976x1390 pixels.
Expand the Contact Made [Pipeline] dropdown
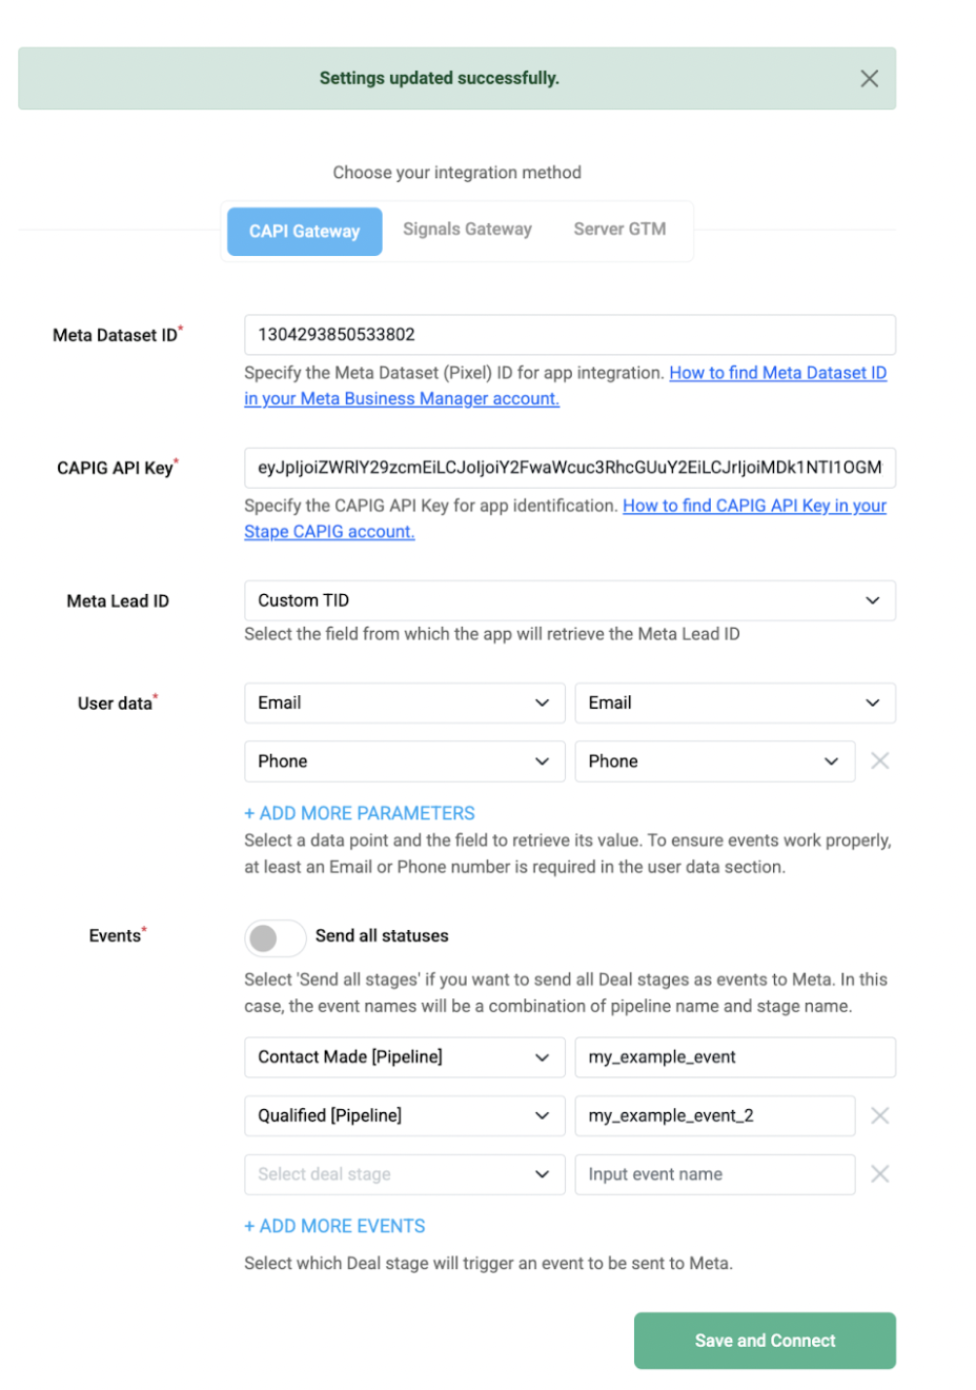pos(404,1057)
